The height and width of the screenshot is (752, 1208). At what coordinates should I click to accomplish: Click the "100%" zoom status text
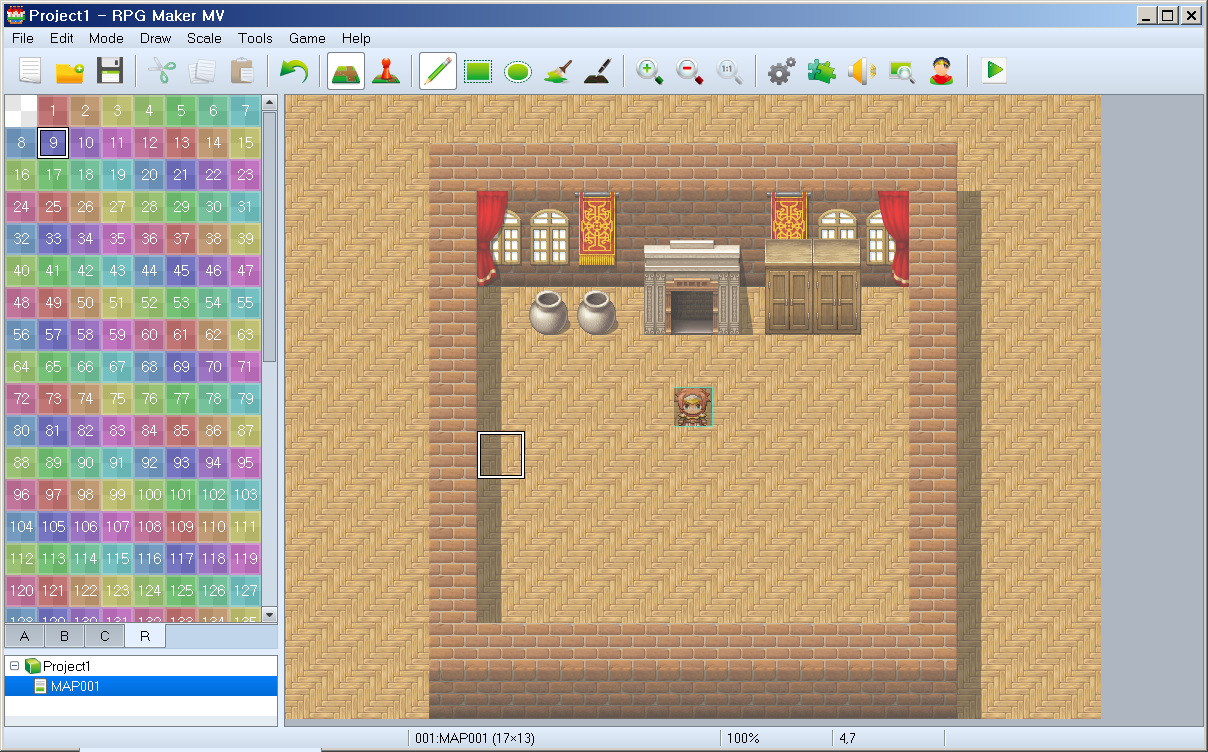[x=743, y=739]
